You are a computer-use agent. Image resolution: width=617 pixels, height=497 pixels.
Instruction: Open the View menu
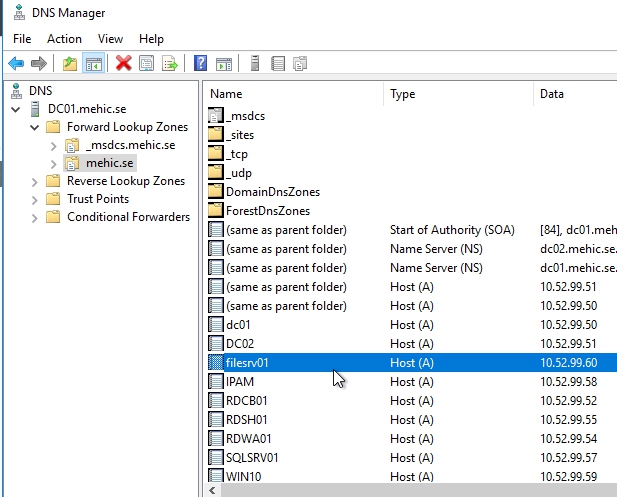click(110, 39)
